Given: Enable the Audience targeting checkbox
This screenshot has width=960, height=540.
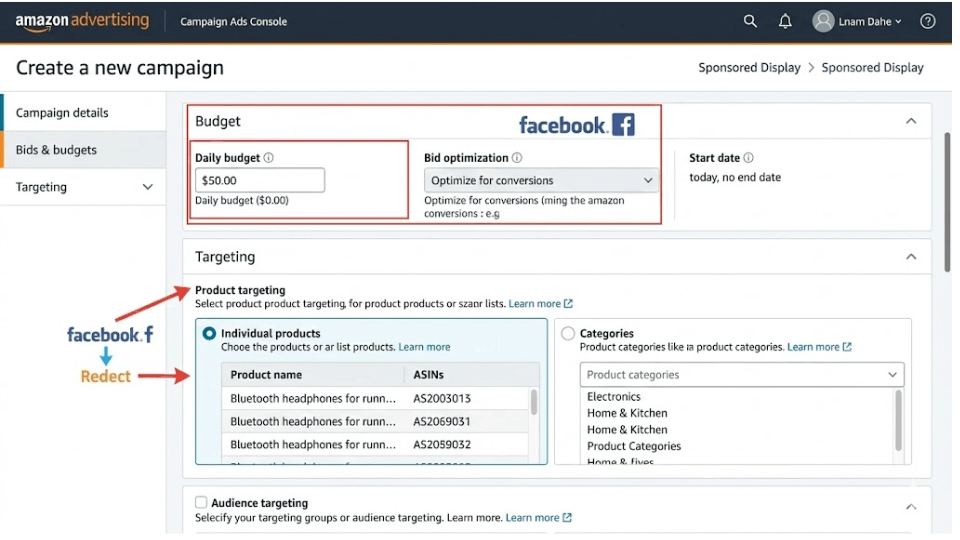Looking at the screenshot, I should [x=201, y=503].
